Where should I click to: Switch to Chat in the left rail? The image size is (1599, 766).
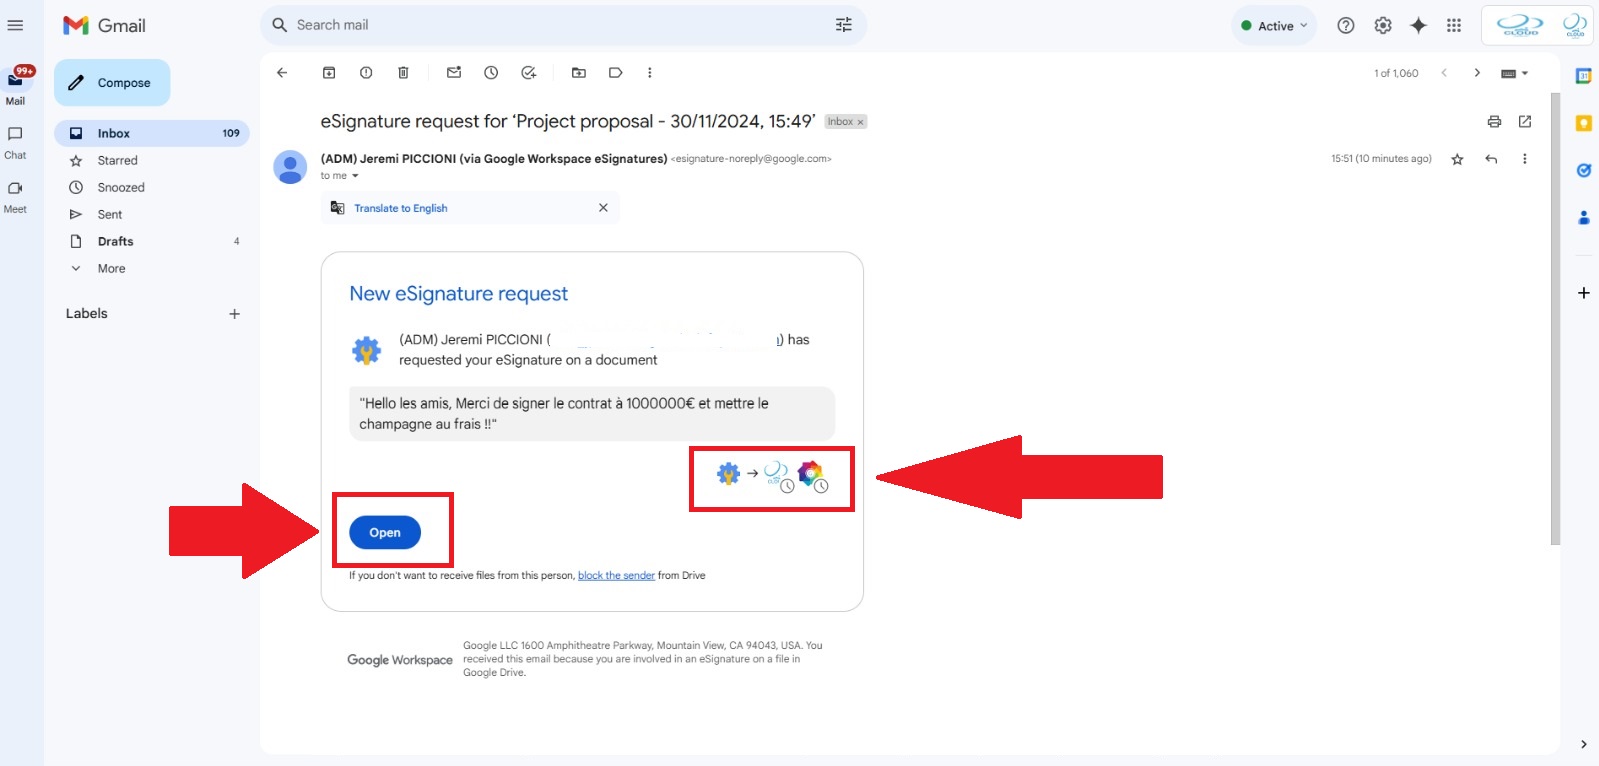(15, 142)
